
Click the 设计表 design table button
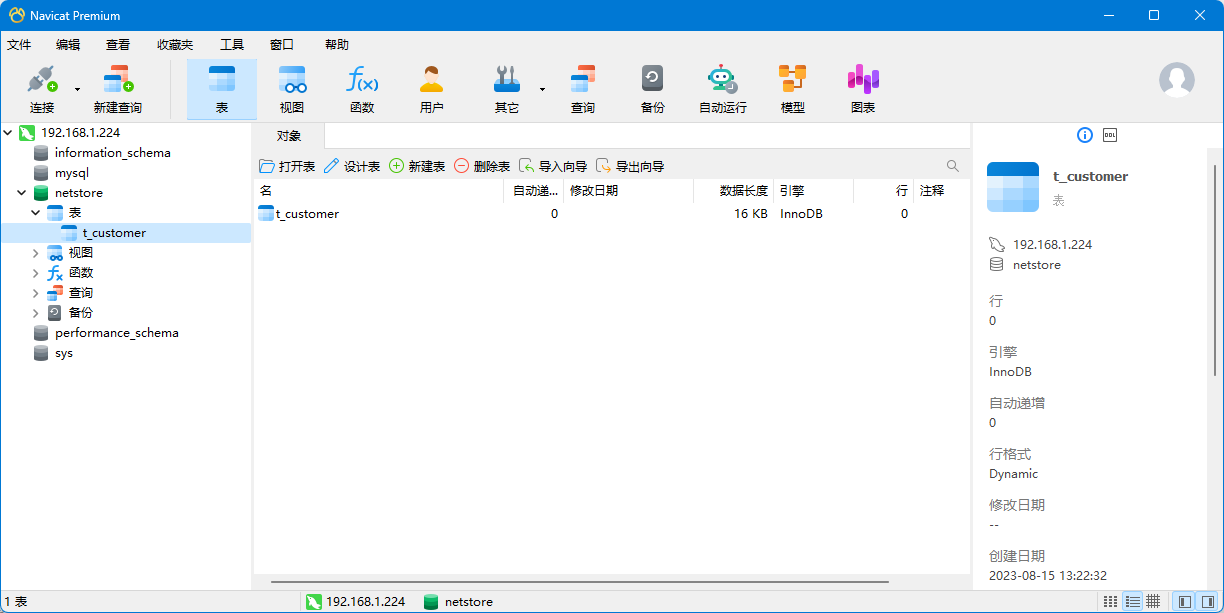pyautogui.click(x=351, y=166)
